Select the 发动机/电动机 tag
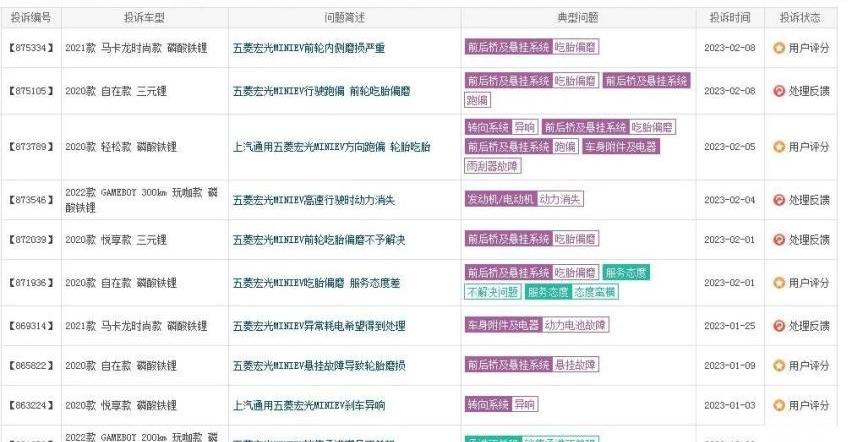 500,200
